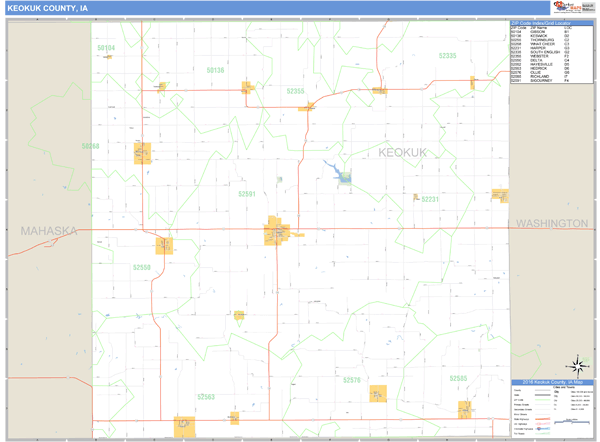Viewport: 600px width, 442px height.
Task: Select the SIGOURNEY row in ZIP index
Action: pyautogui.click(x=541, y=80)
